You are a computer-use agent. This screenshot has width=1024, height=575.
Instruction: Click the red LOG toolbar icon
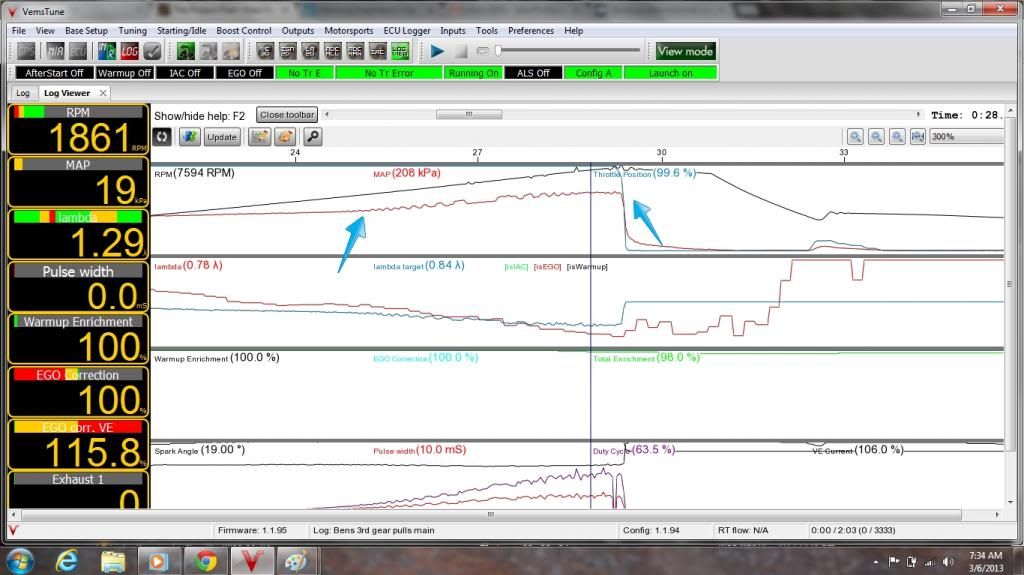pyautogui.click(x=130, y=51)
